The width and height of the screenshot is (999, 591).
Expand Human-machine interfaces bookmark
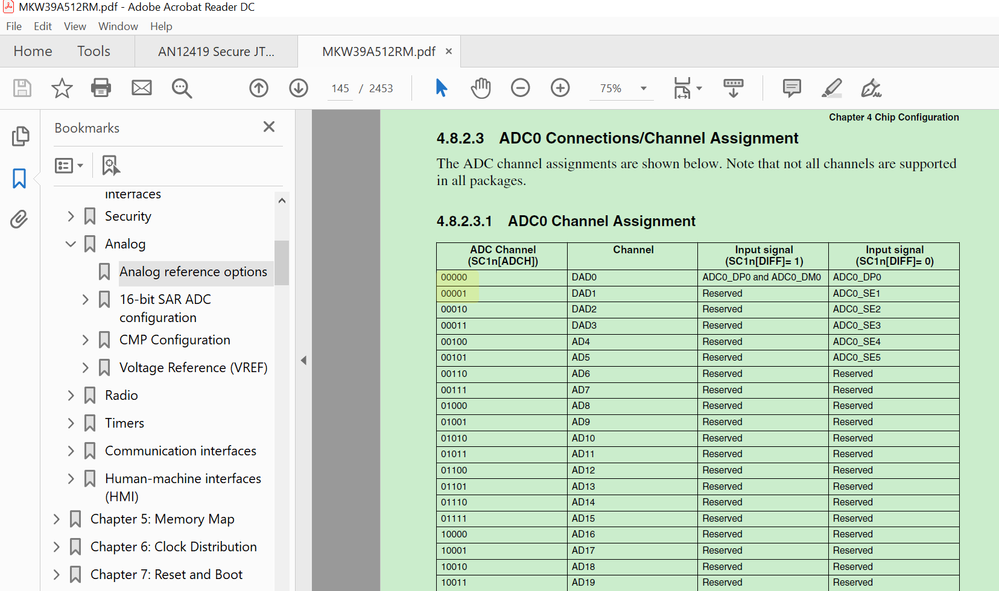[x=71, y=478]
